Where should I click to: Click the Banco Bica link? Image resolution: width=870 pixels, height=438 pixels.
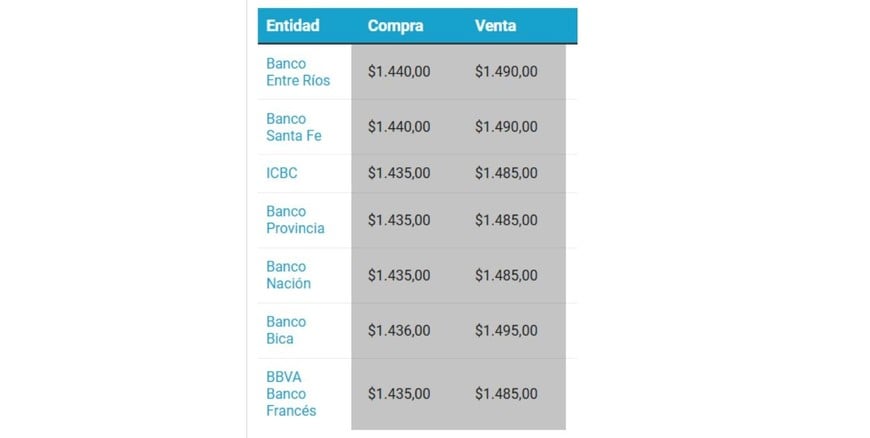click(286, 330)
